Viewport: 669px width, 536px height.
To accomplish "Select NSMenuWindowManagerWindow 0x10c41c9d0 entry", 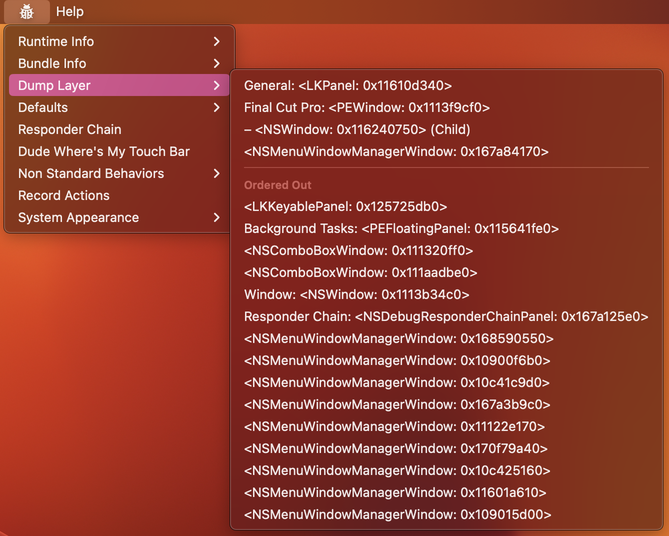I will coord(446,383).
